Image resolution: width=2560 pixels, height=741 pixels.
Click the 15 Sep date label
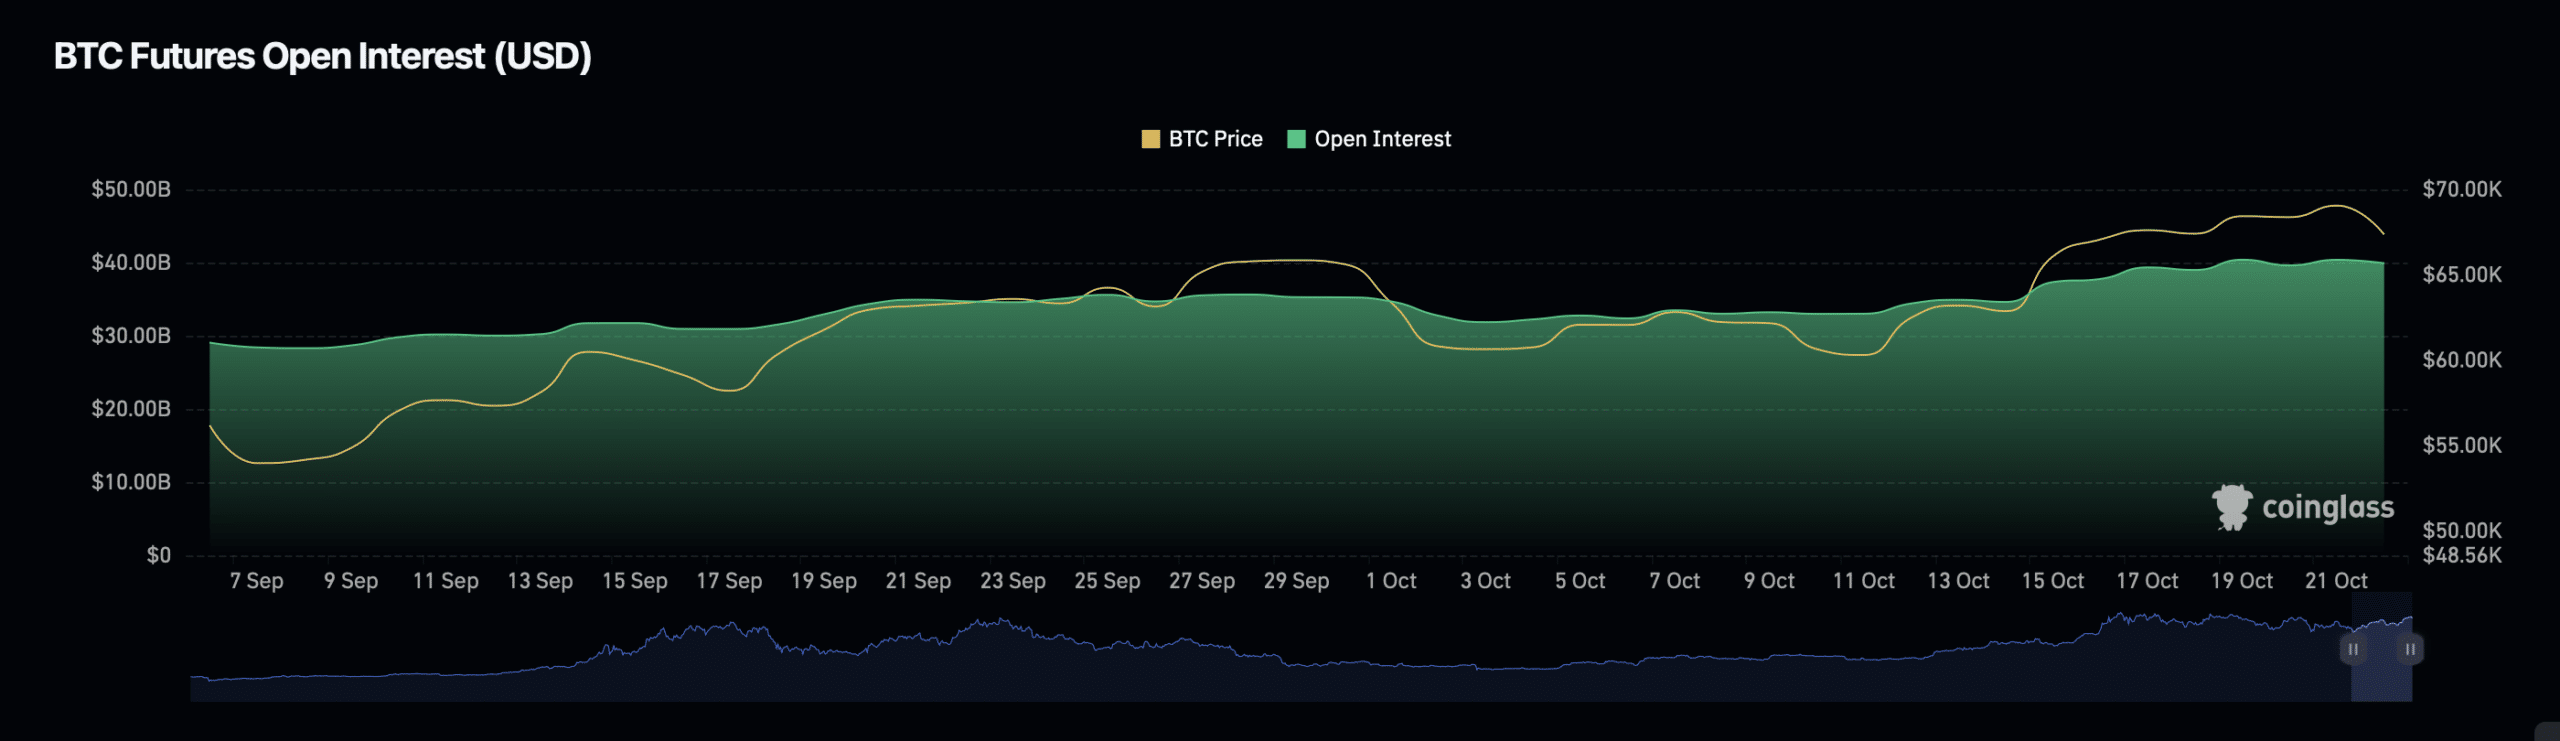point(634,581)
